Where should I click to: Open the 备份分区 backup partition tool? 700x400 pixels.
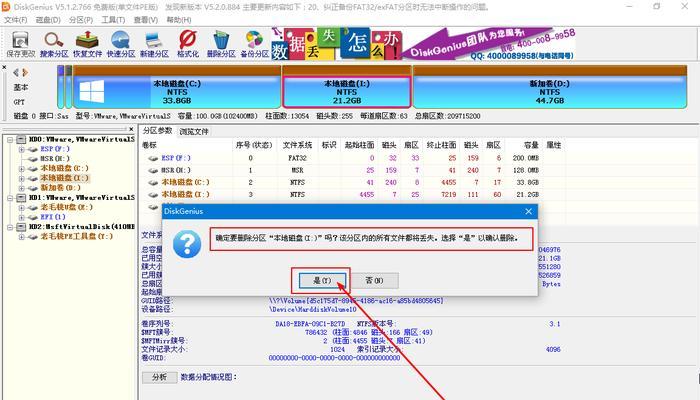point(254,44)
